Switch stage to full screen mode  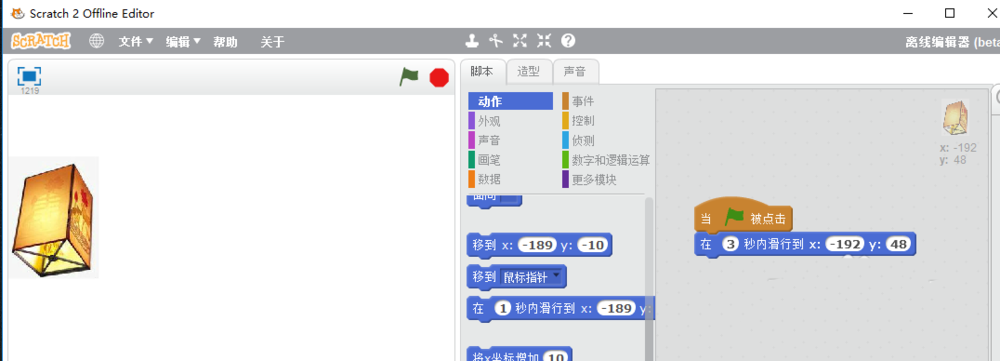coord(29,77)
